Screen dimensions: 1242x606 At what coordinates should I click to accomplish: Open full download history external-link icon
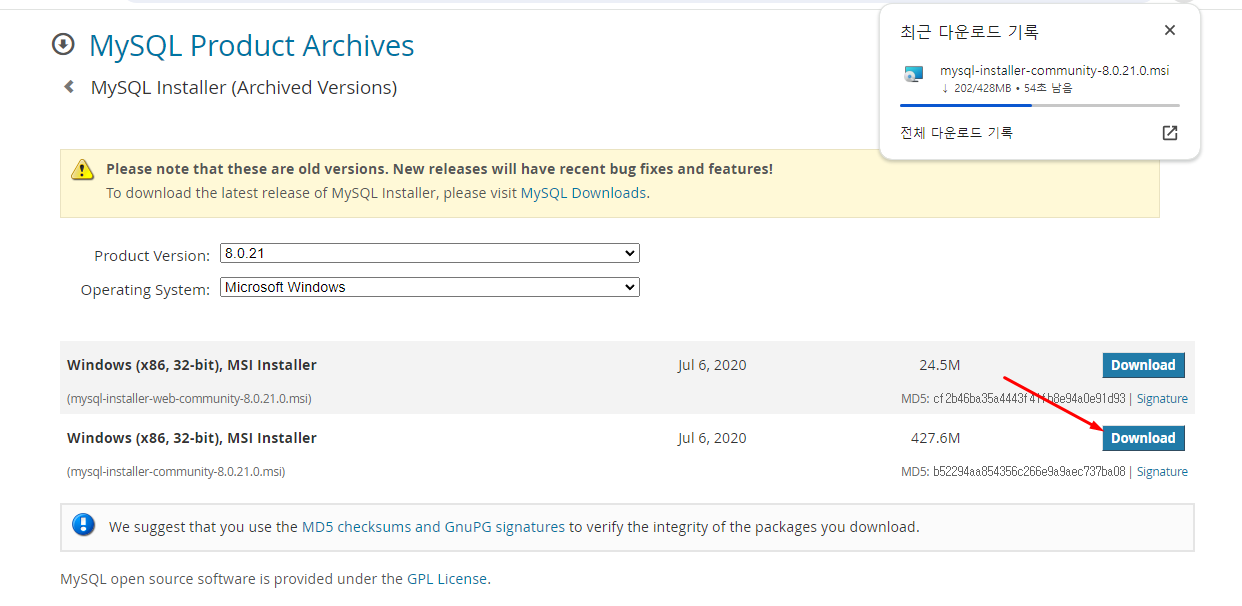[1169, 133]
